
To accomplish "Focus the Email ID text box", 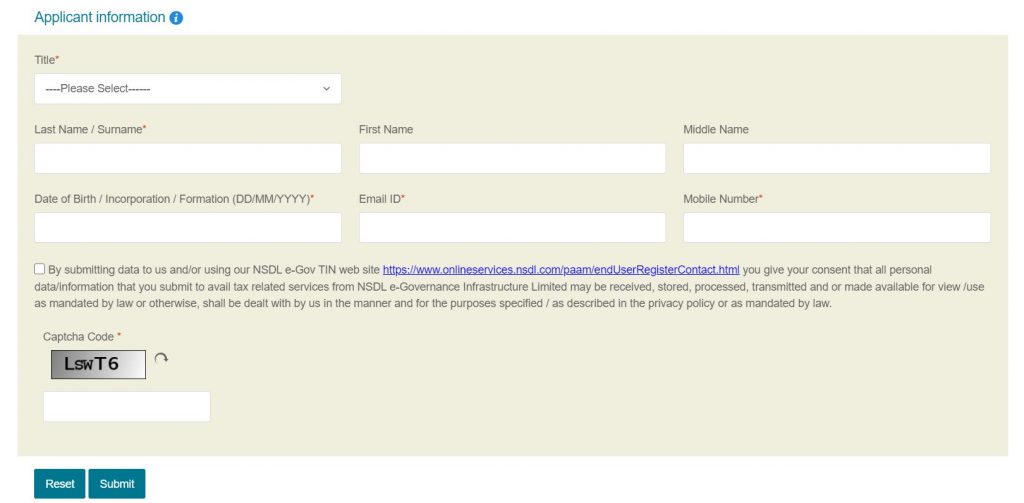I will click(513, 228).
